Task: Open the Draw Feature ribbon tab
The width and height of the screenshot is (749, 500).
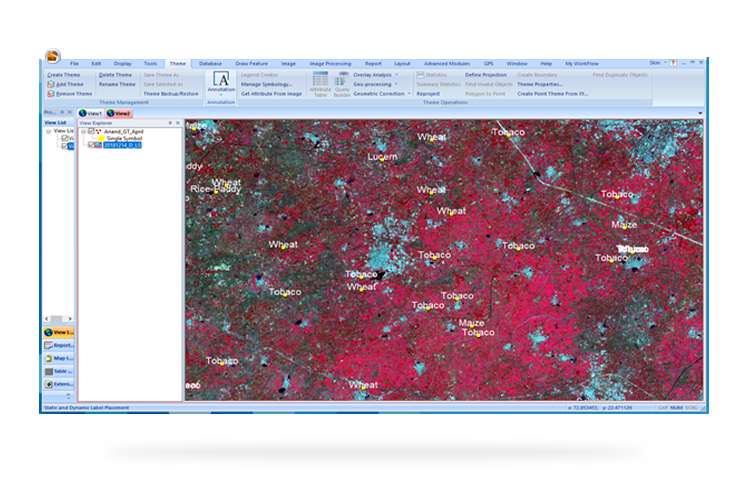Action: (251, 64)
